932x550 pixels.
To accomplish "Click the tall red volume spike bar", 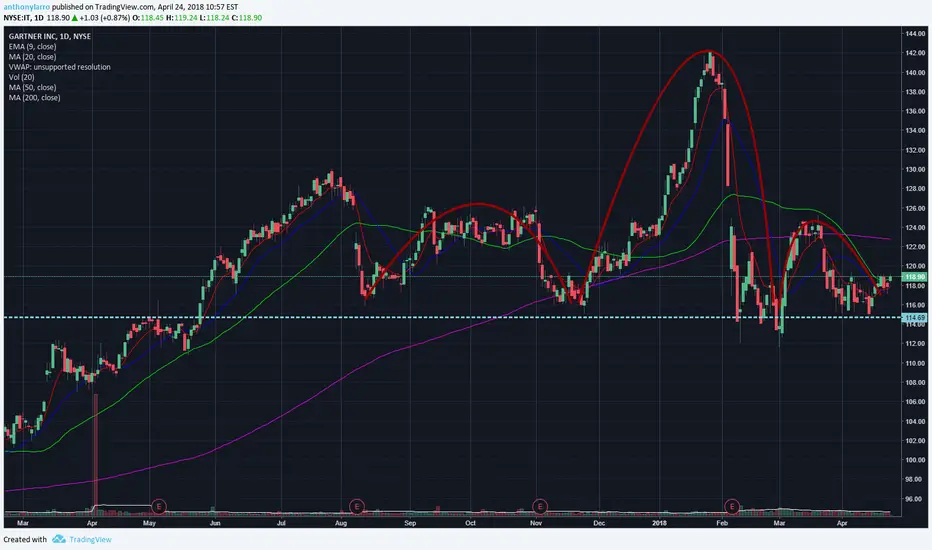I will coord(95,453).
